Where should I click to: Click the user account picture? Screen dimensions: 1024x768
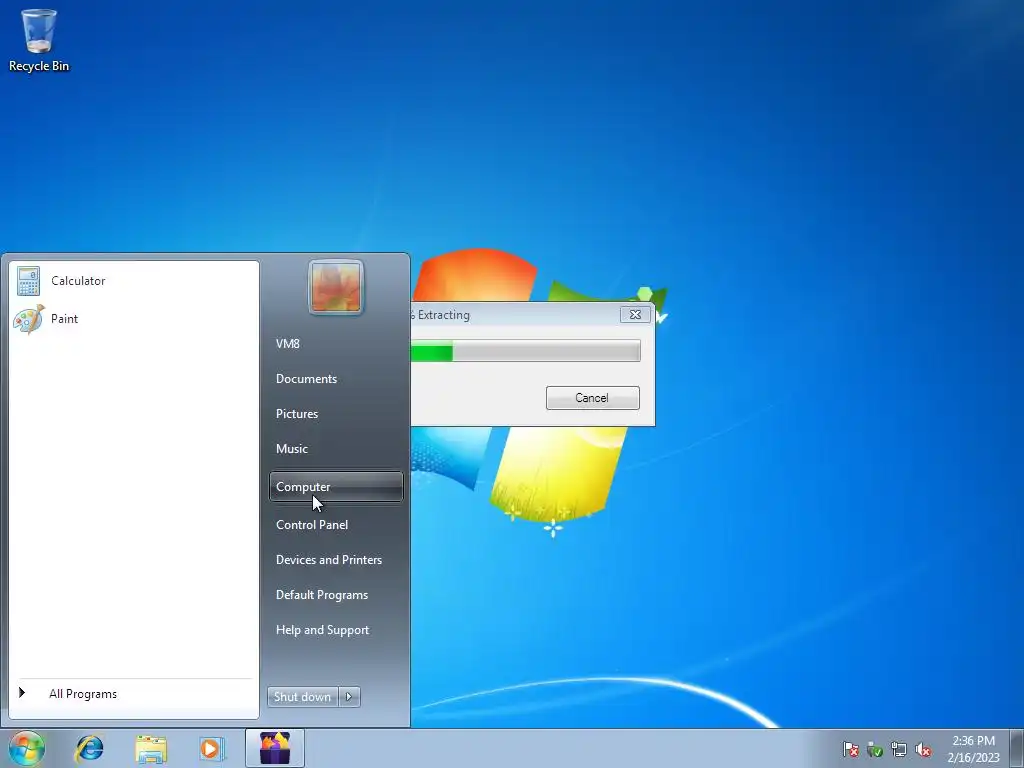336,287
